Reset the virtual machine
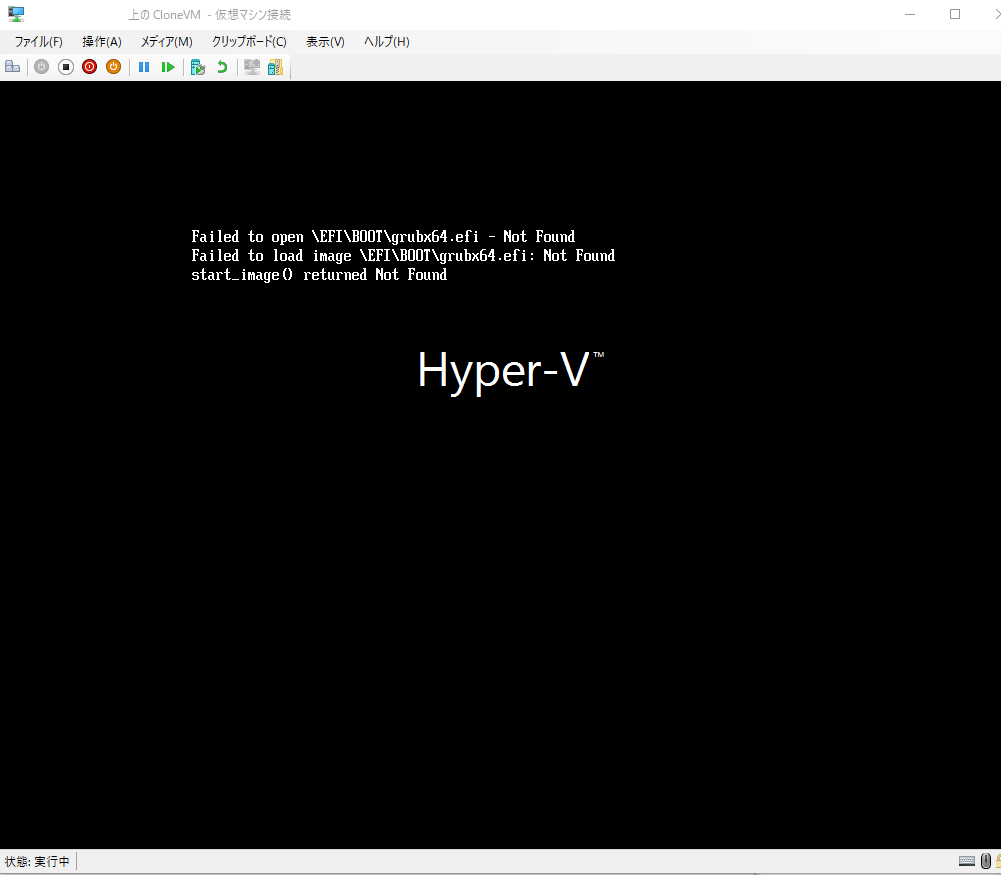 168,66
